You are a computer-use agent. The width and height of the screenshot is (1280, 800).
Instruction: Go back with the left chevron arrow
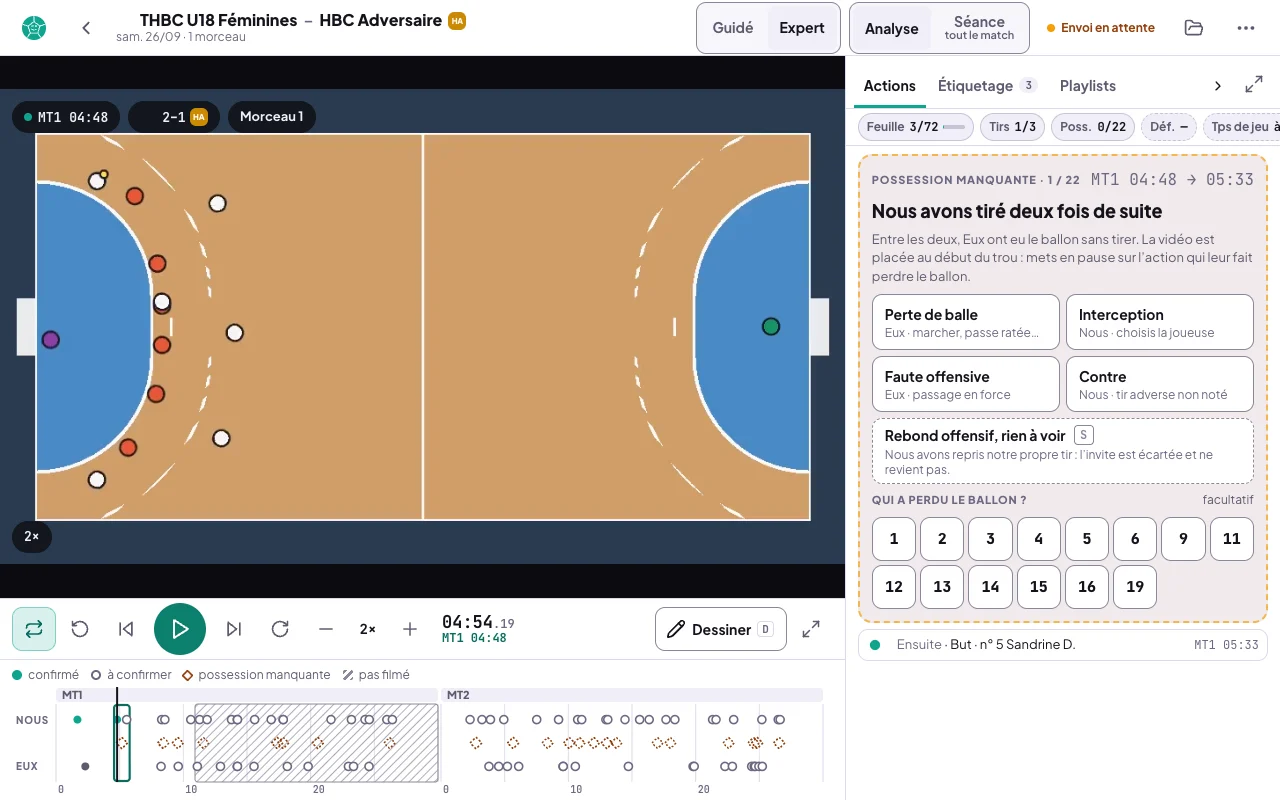(x=86, y=28)
